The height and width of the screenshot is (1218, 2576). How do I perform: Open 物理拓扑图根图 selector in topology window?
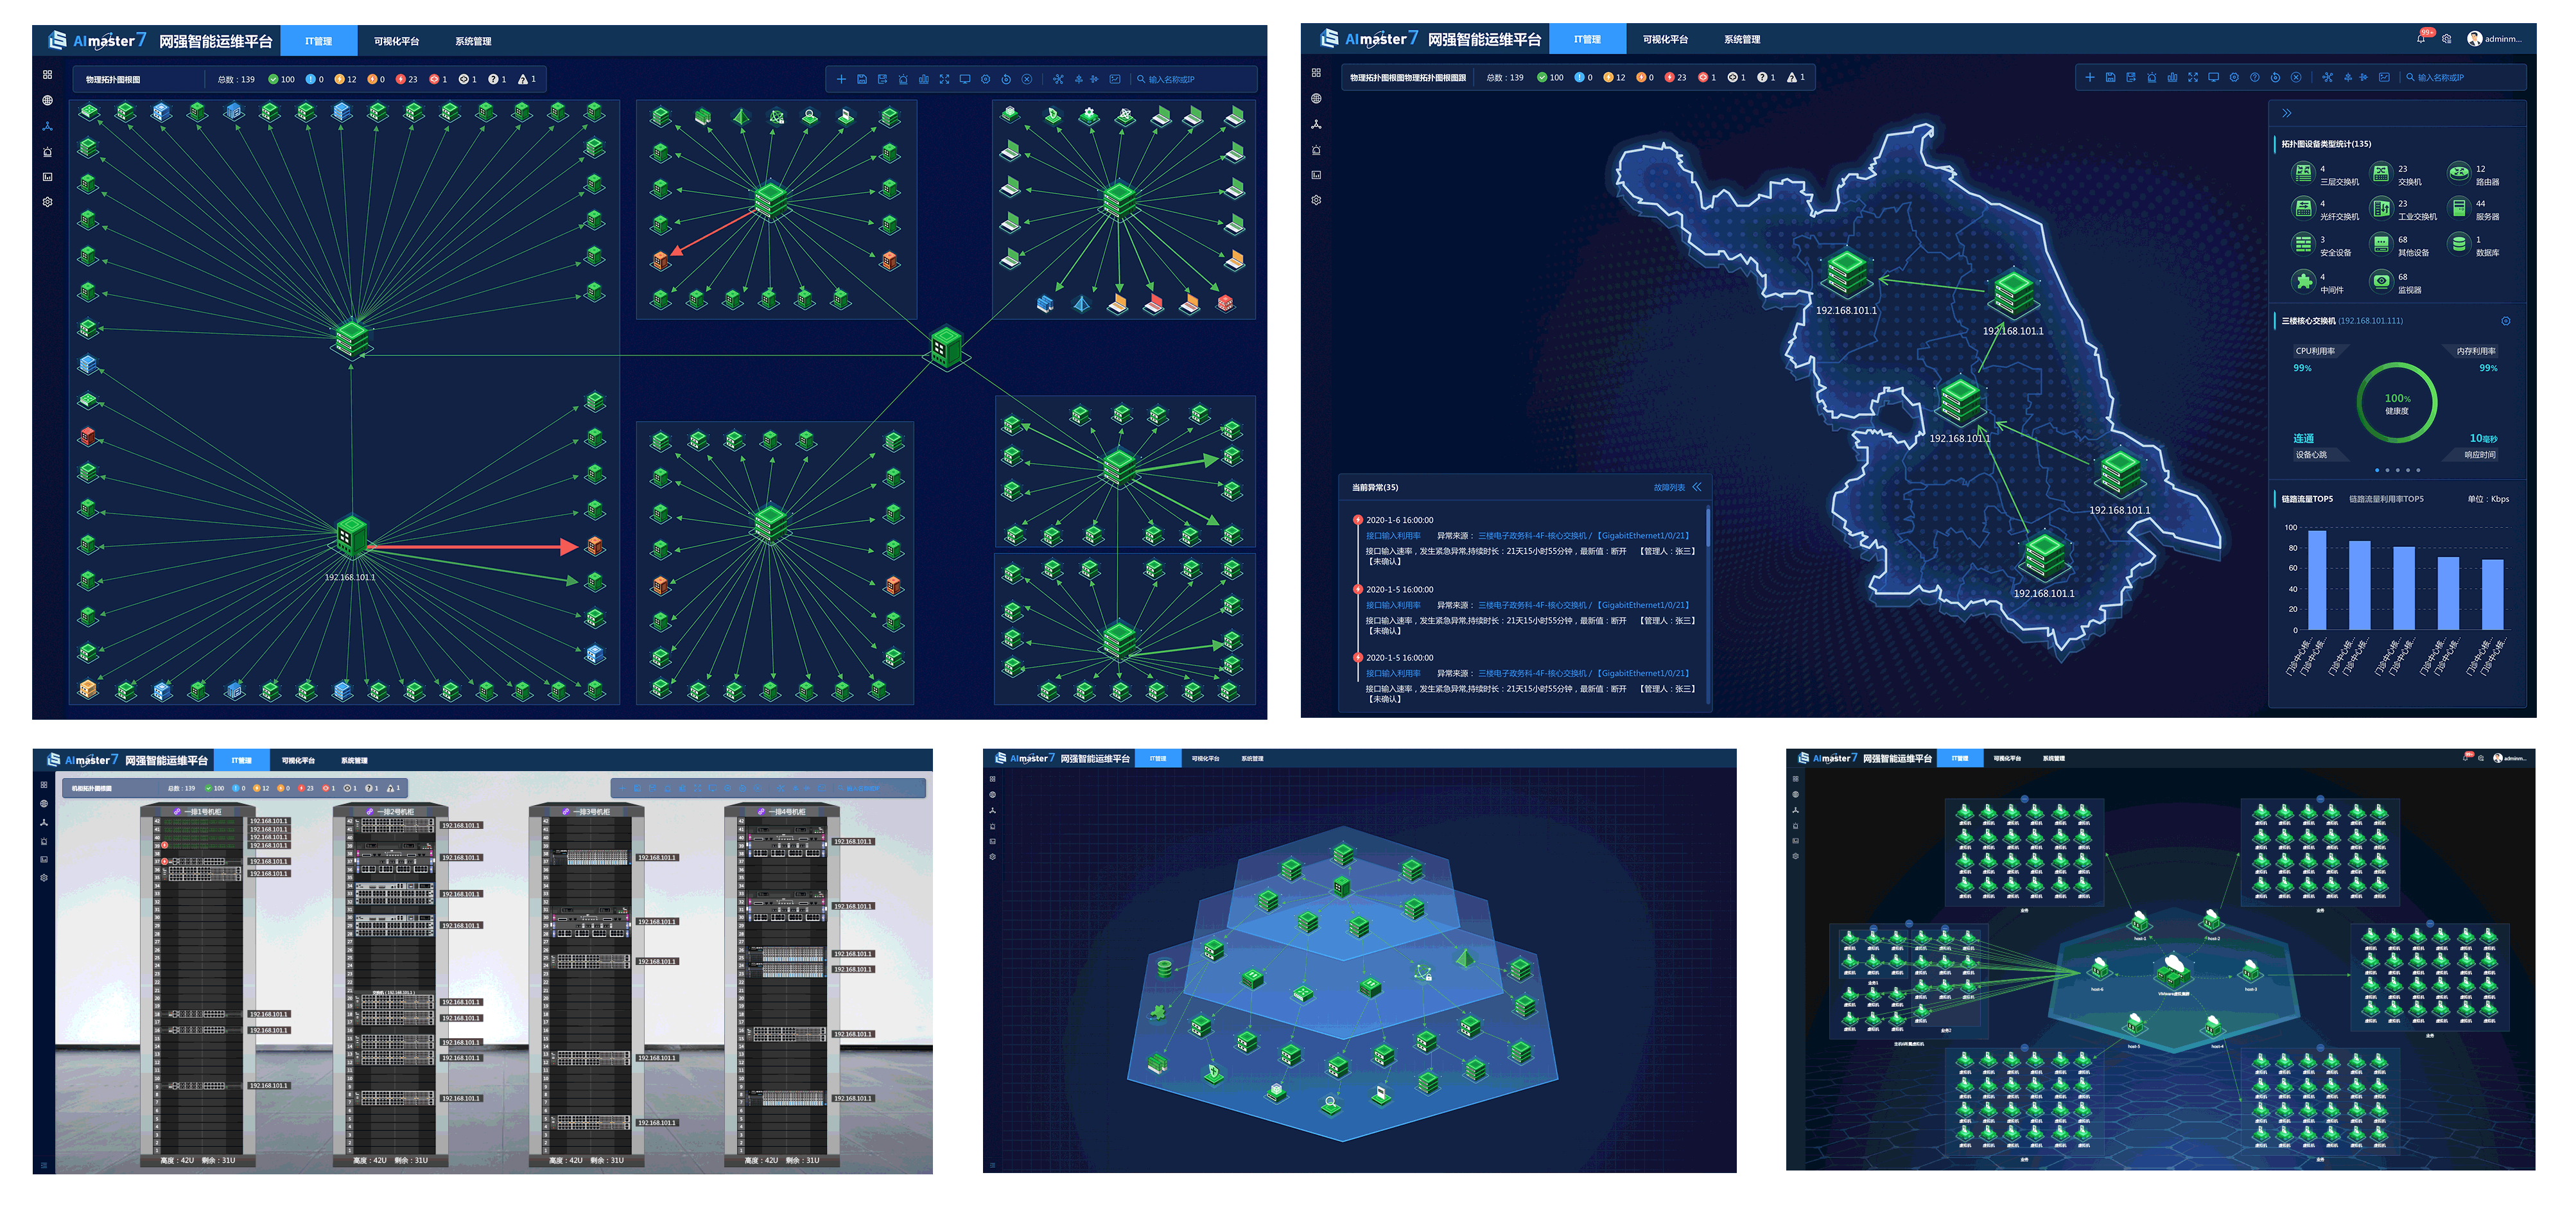(x=113, y=79)
